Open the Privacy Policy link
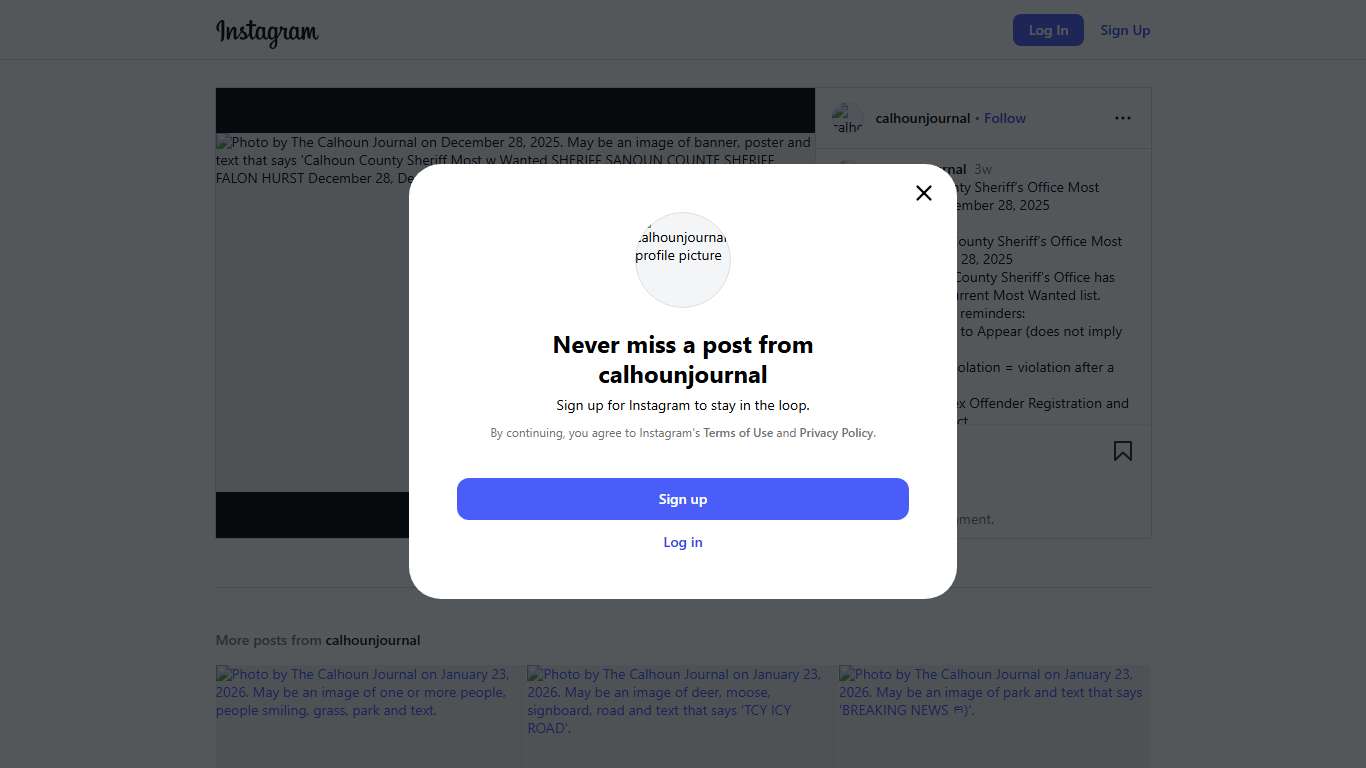The height and width of the screenshot is (768, 1366). tap(836, 433)
